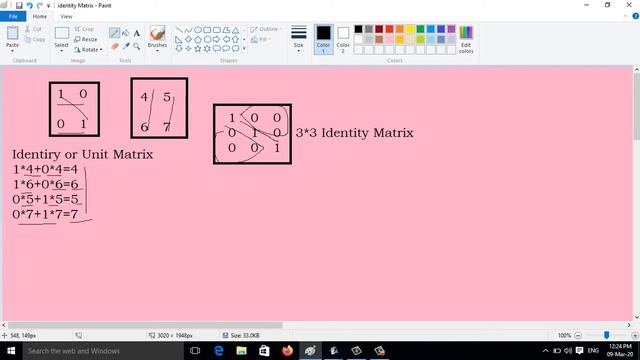Open the Rotate dropdown

point(88,49)
